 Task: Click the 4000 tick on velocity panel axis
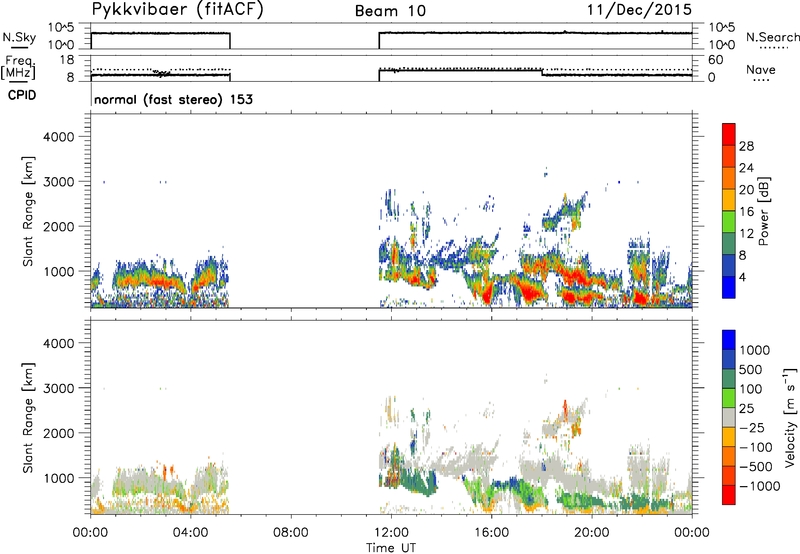59,343
